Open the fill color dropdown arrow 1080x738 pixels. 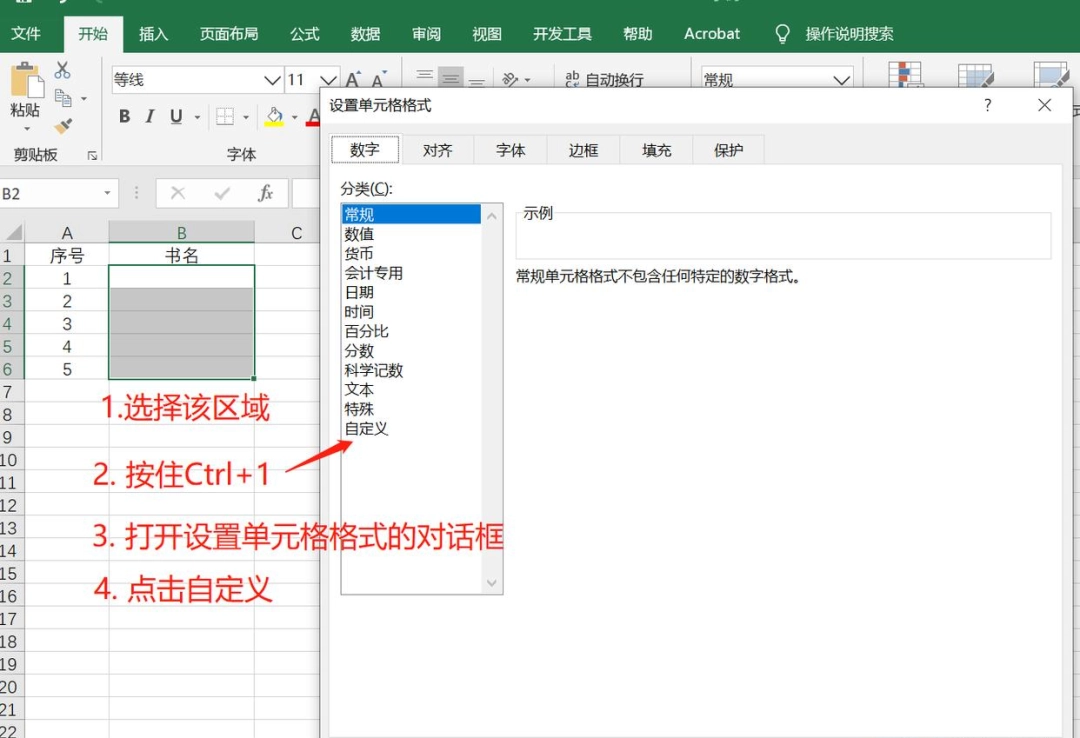[295, 117]
